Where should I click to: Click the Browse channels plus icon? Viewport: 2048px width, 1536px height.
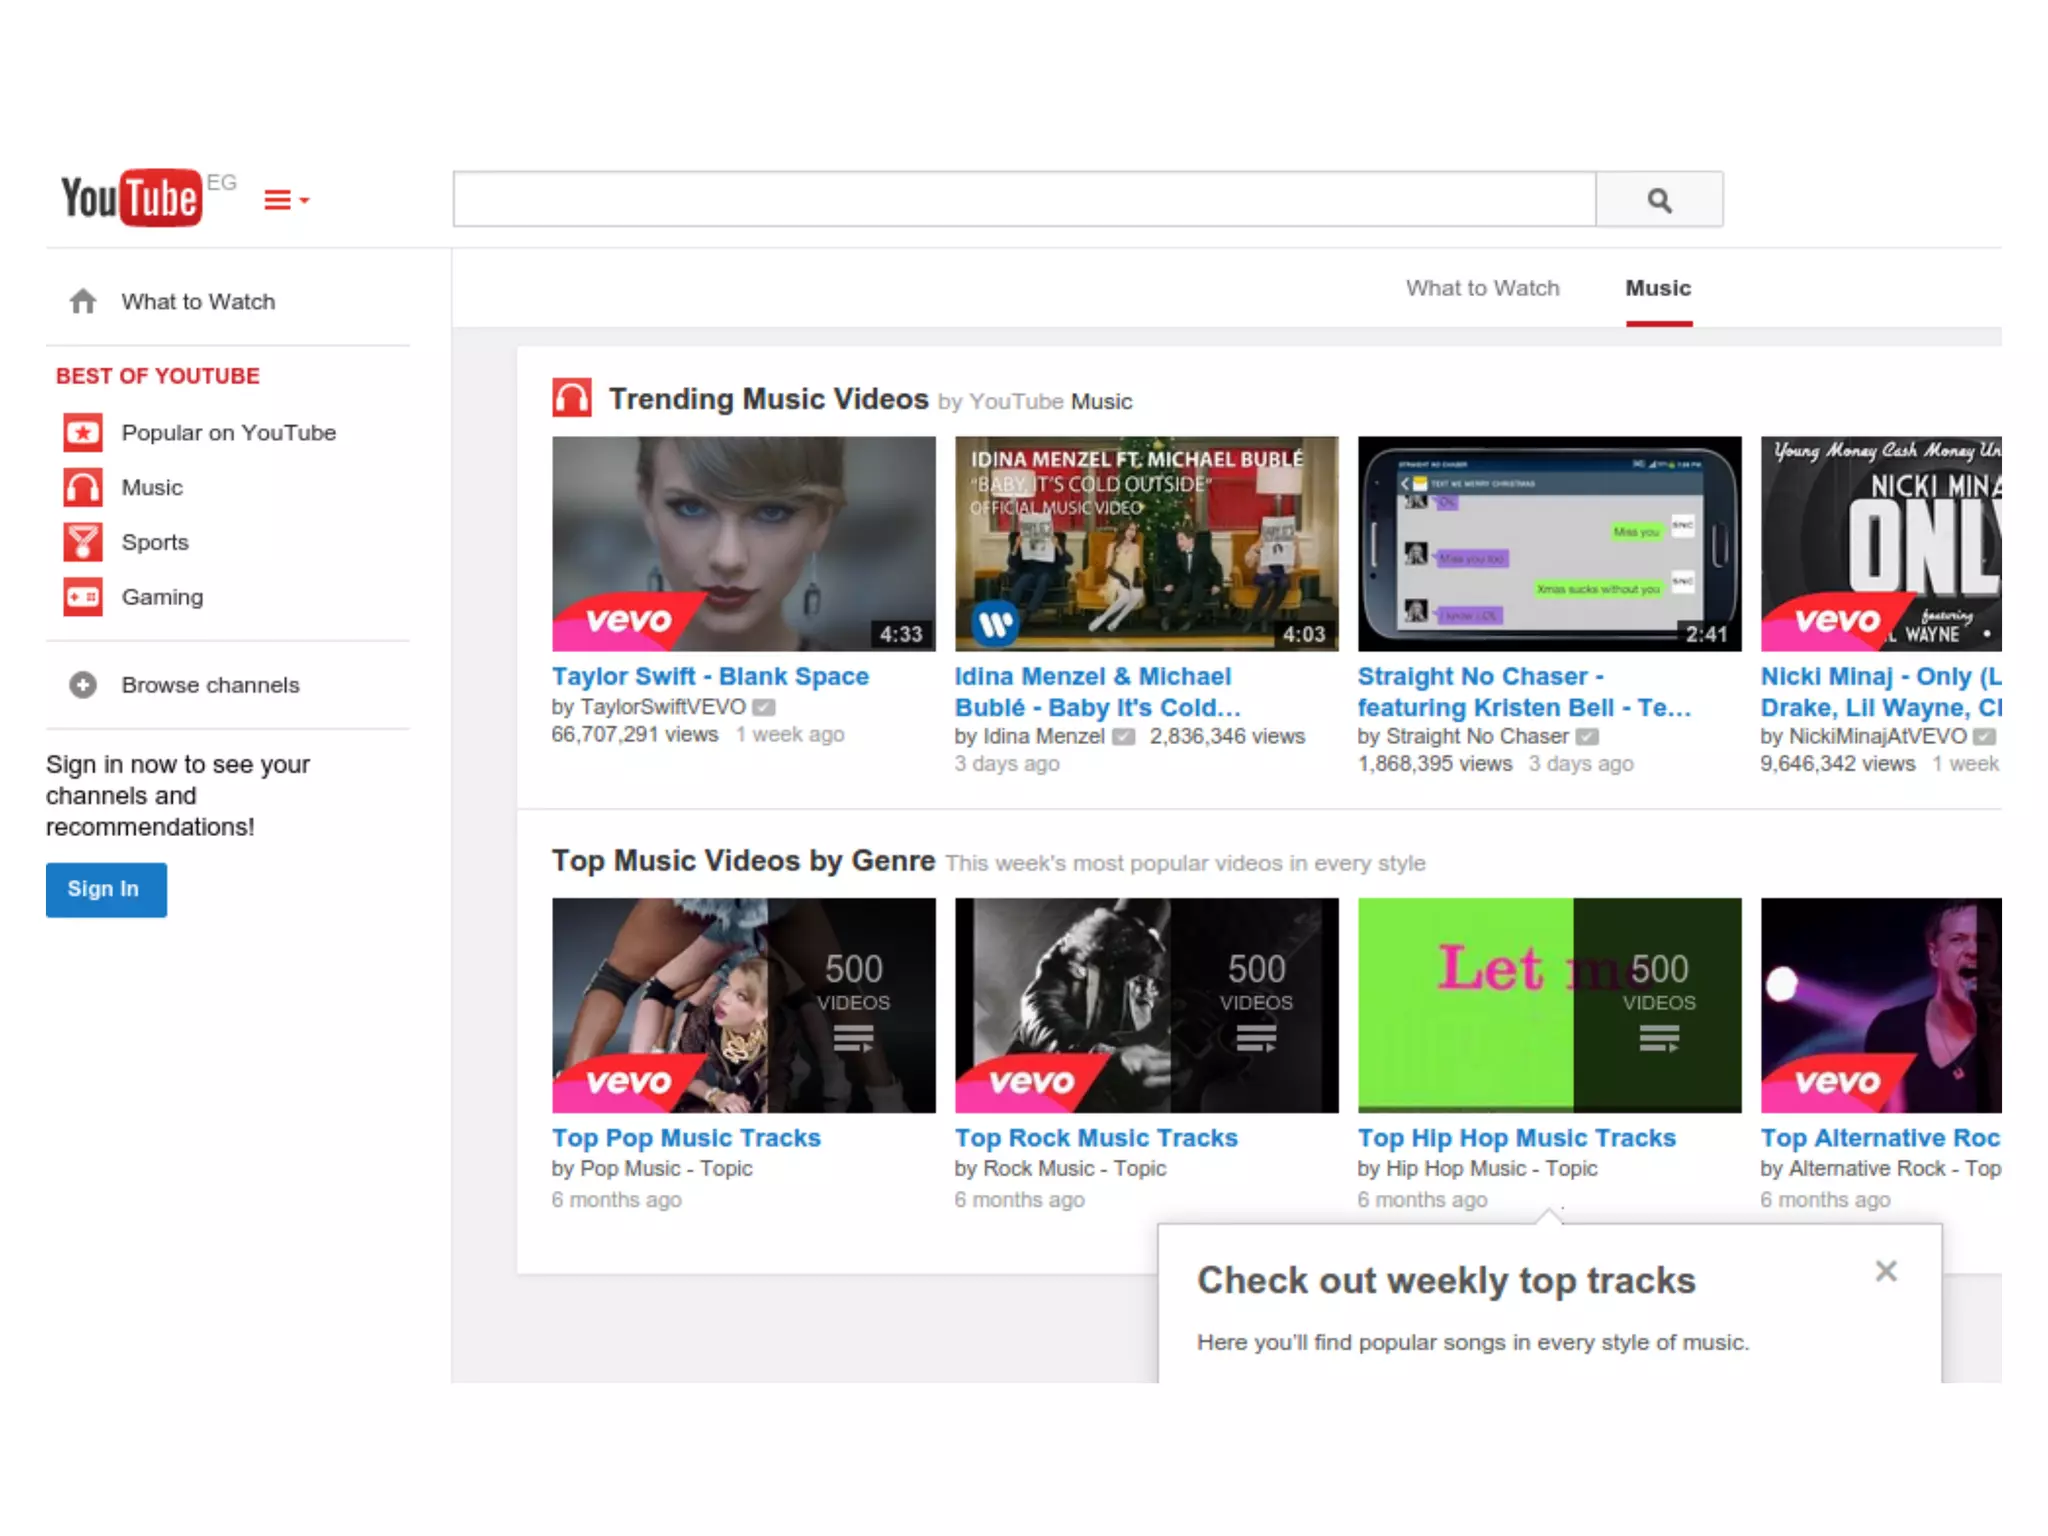83,685
